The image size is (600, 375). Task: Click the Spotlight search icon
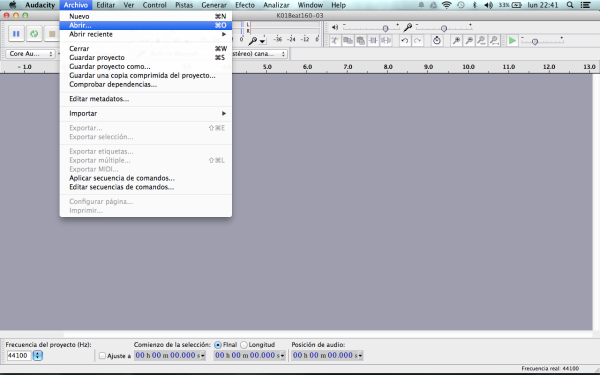[570, 5]
